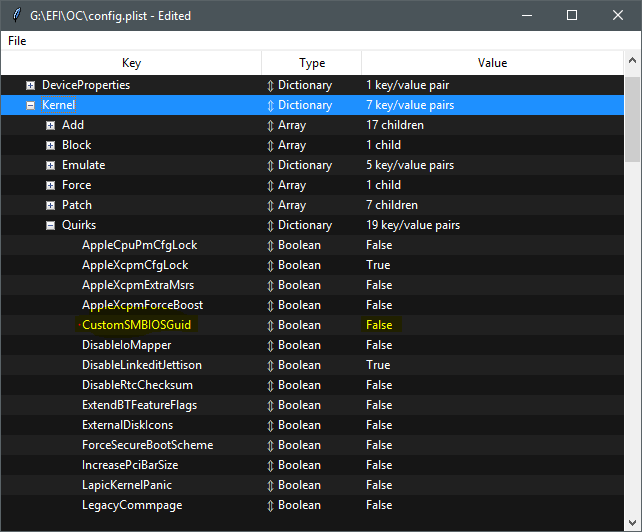Click the Key column header
The width and height of the screenshot is (642, 532).
131,63
